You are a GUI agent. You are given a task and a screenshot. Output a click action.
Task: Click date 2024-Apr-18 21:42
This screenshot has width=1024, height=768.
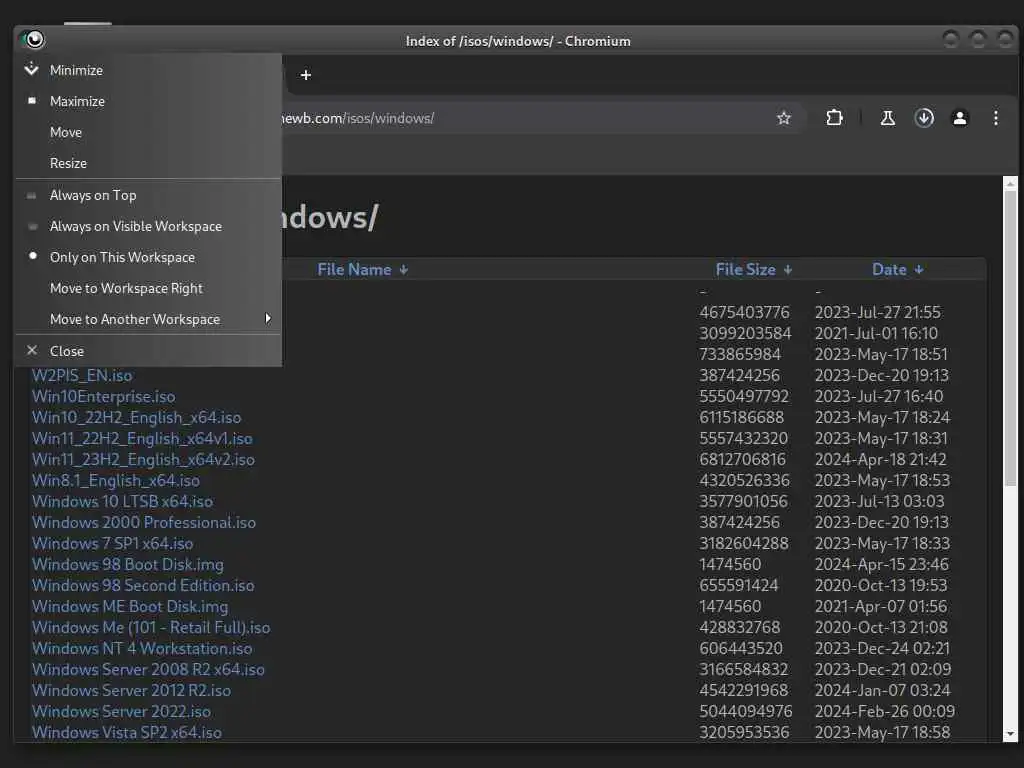[x=880, y=459]
